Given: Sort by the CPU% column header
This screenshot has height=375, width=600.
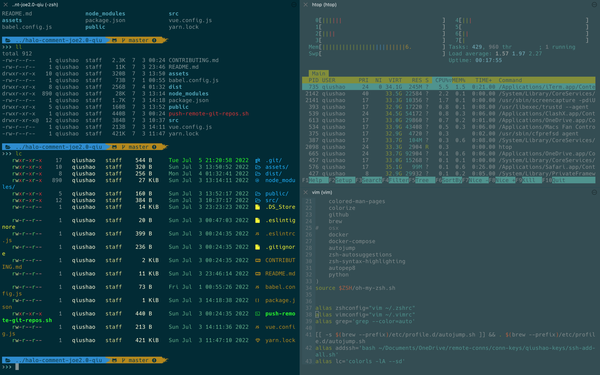Looking at the screenshot, I should click(443, 80).
